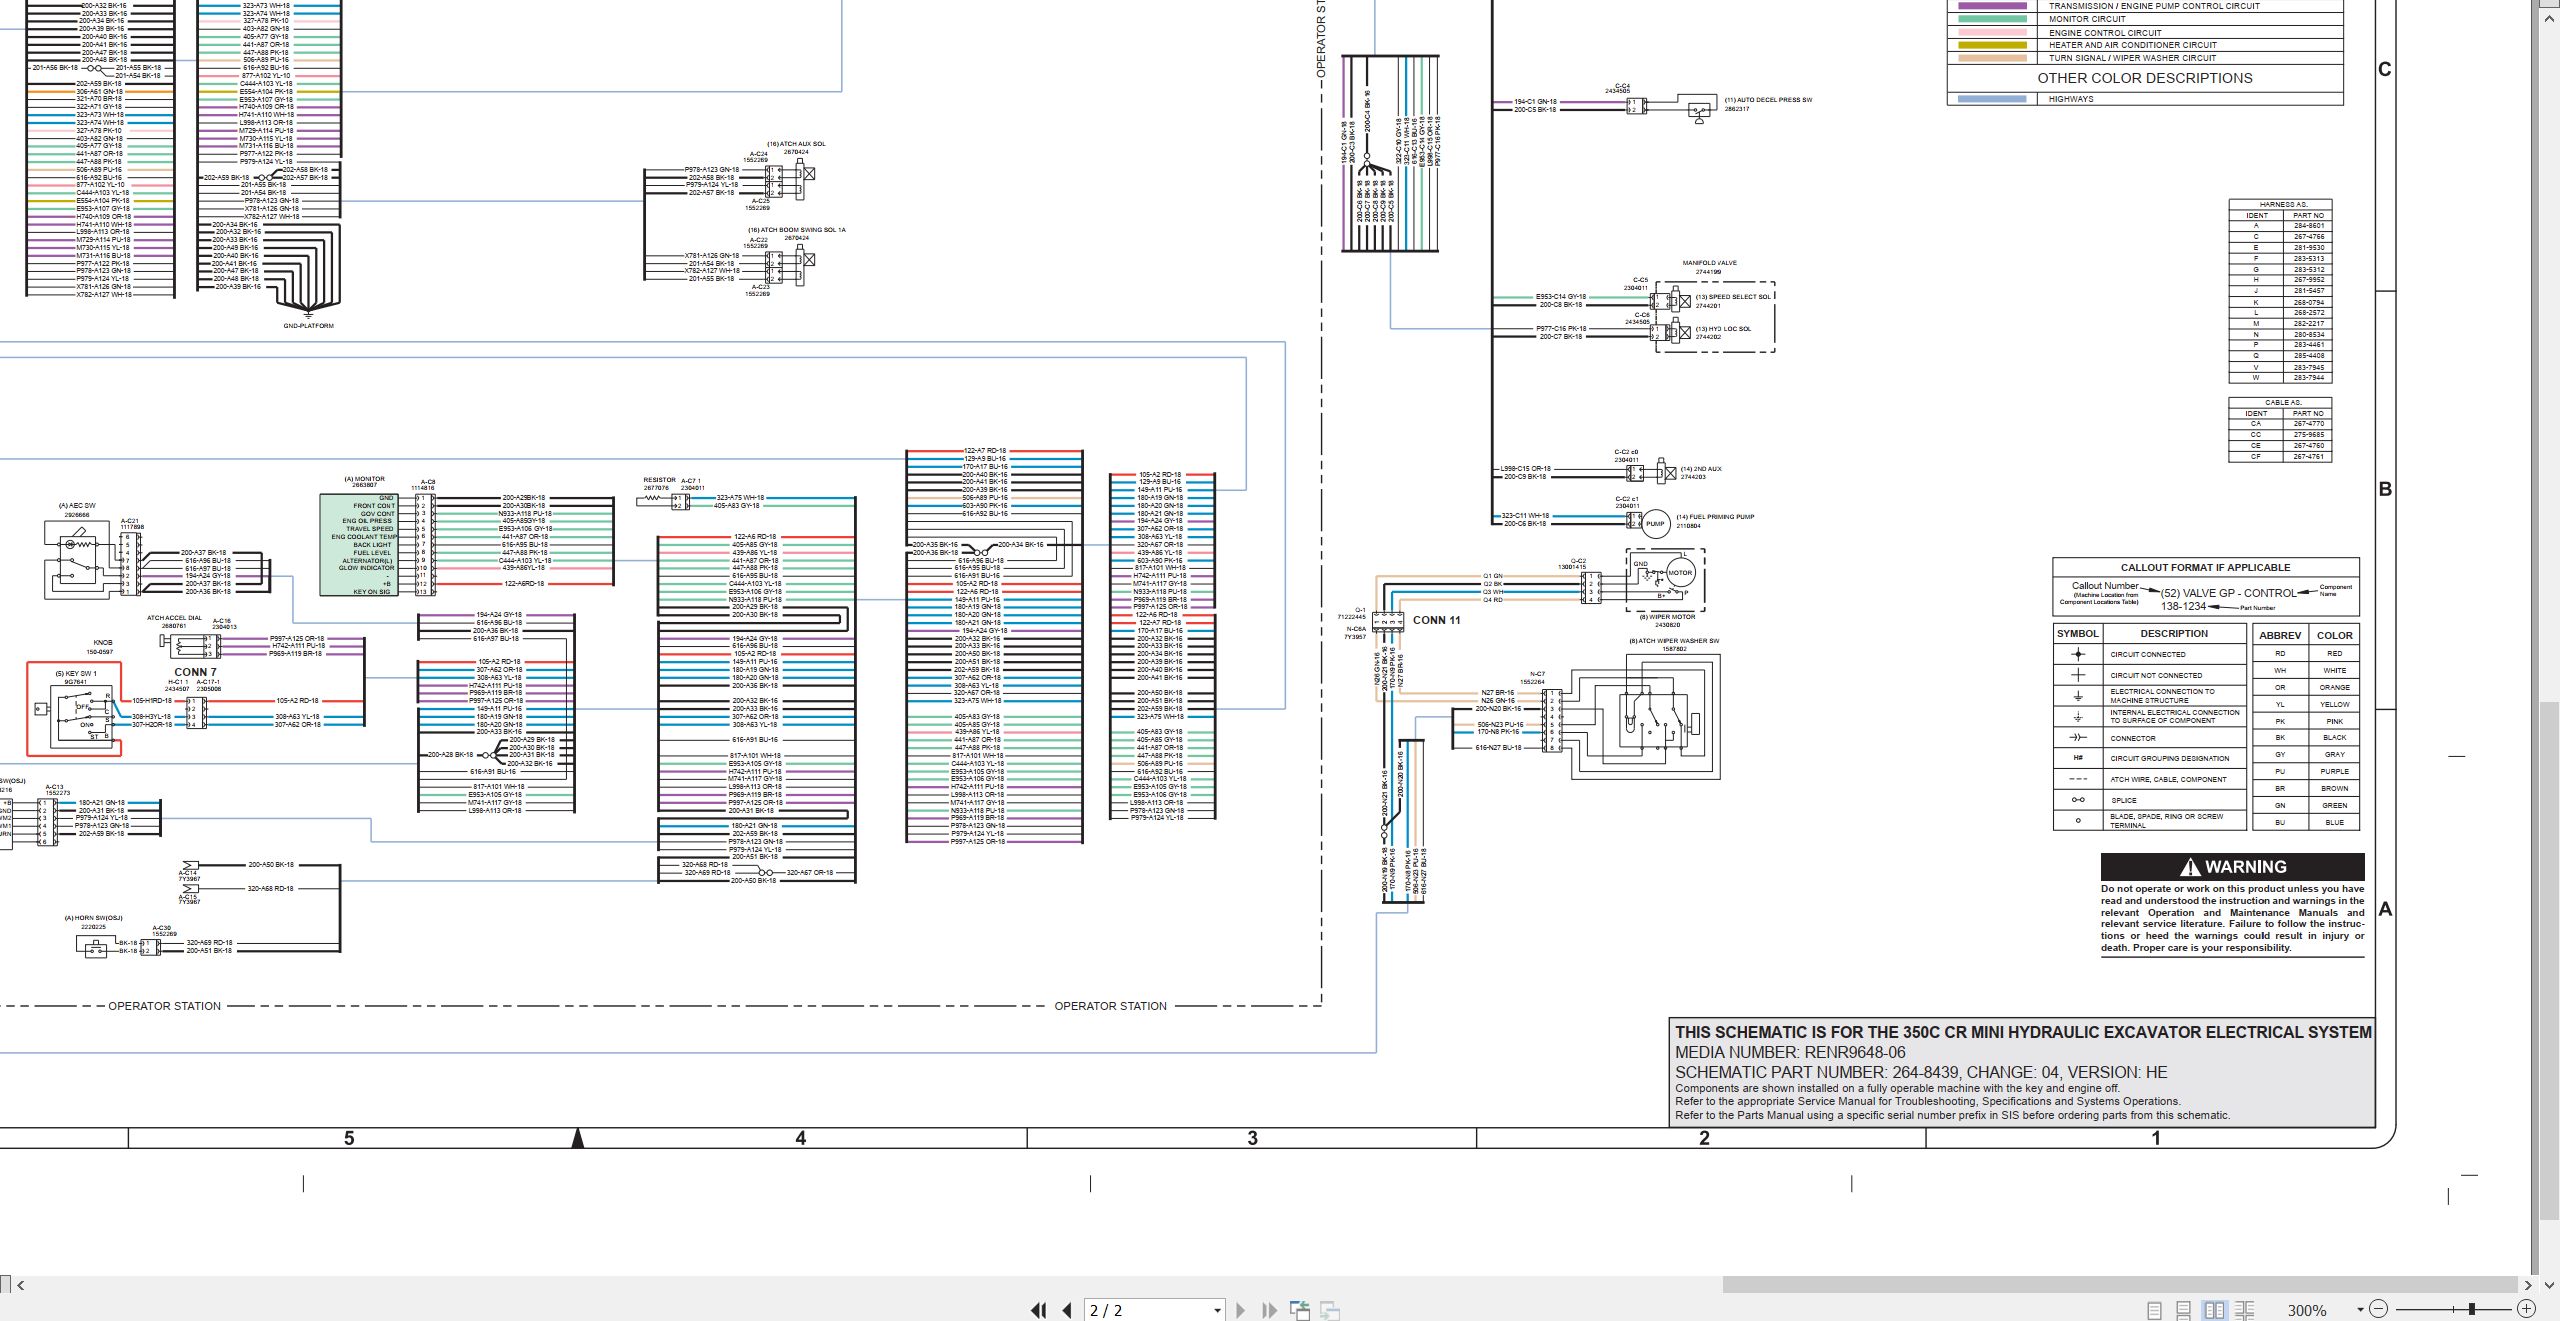Screen dimensions: 2560x1321
Task: Click the ABBREV column header
Action: tap(2280, 635)
